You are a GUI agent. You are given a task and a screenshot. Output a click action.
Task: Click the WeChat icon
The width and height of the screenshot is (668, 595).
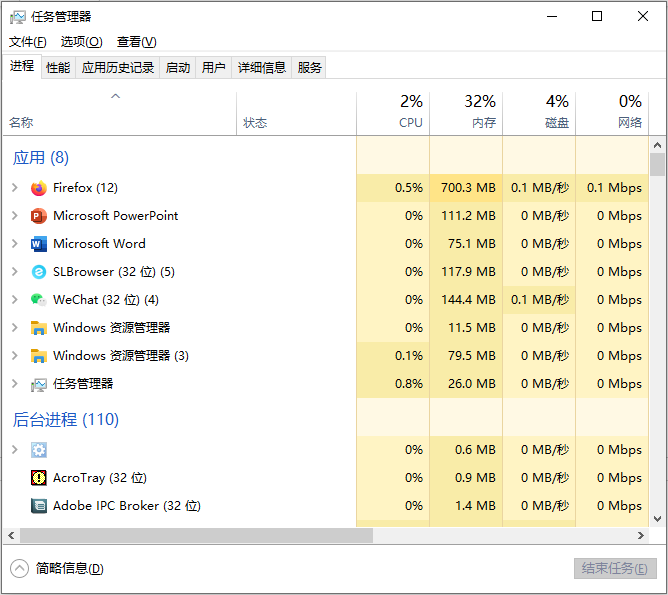(39, 300)
